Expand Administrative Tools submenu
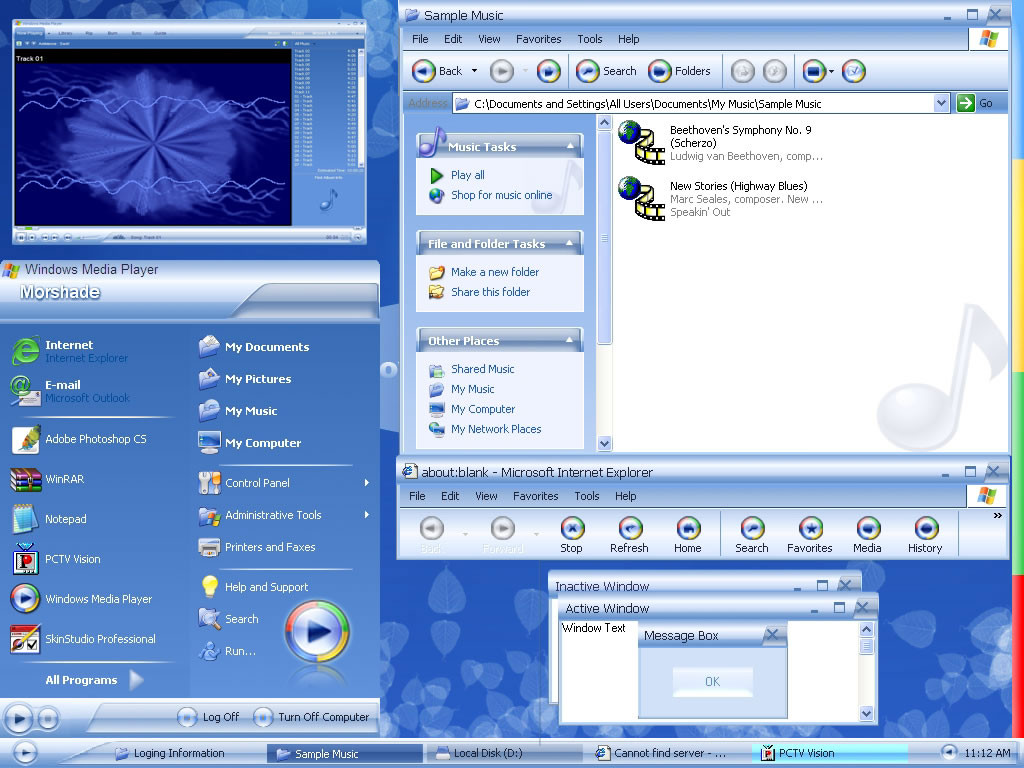Viewport: 1024px width, 768px height. (366, 515)
